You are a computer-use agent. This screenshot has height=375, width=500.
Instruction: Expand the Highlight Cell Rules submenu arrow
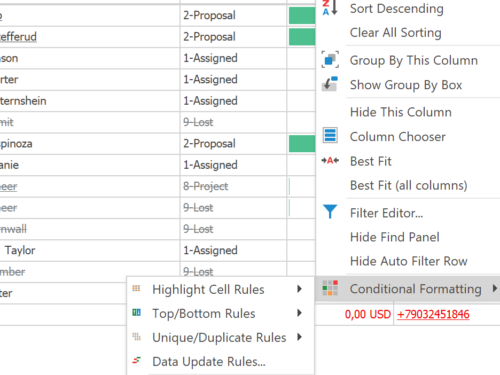299,289
